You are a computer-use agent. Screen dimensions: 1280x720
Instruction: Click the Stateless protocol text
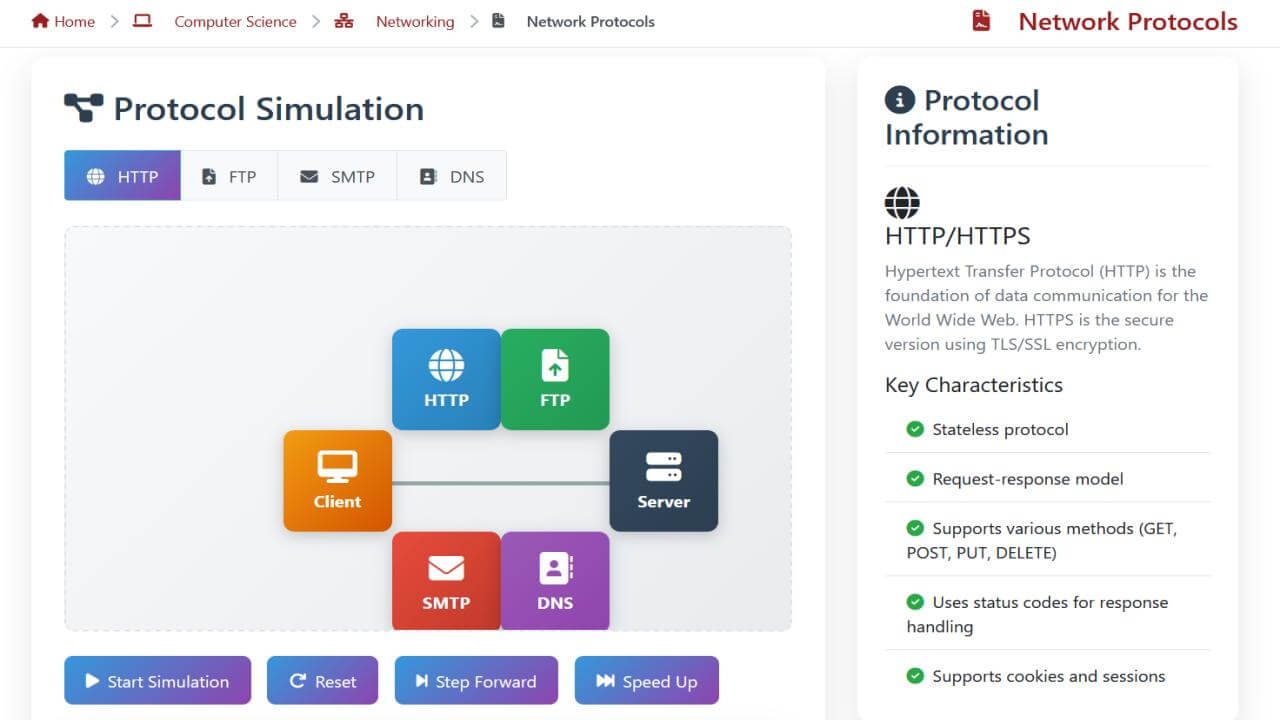(1000, 429)
